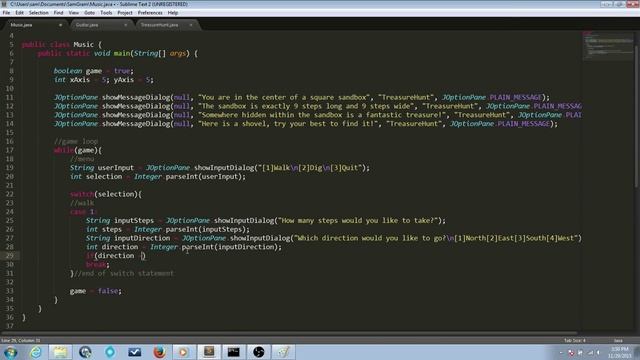Open the Edit menu
This screenshot has width=640, height=360.
click(x=19, y=13)
